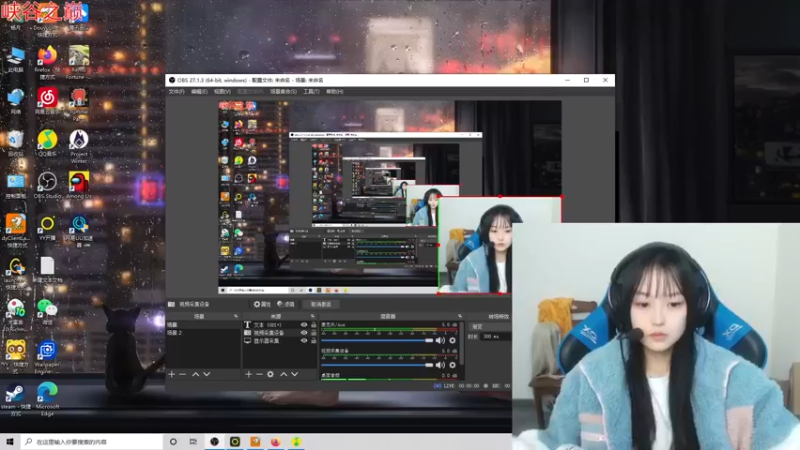Open the 视图(V) menu in OBS
The width and height of the screenshot is (800, 450).
click(x=222, y=91)
